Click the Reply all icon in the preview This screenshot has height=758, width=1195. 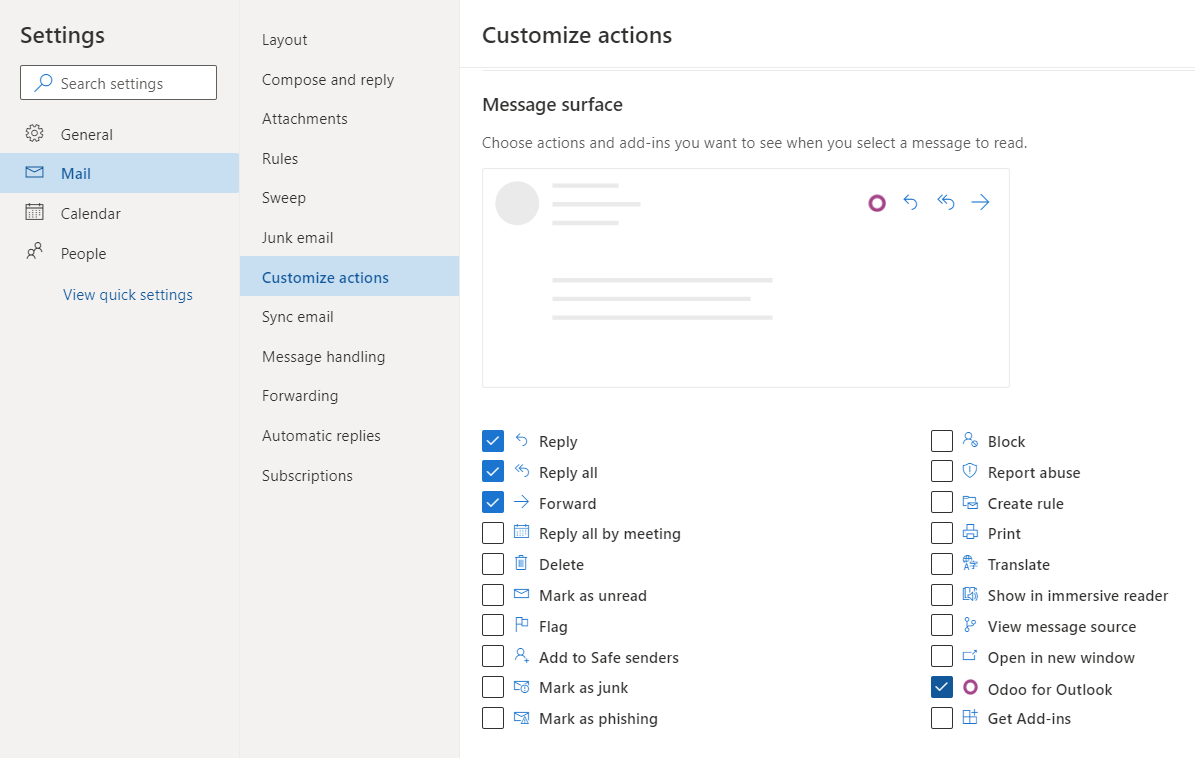(945, 202)
